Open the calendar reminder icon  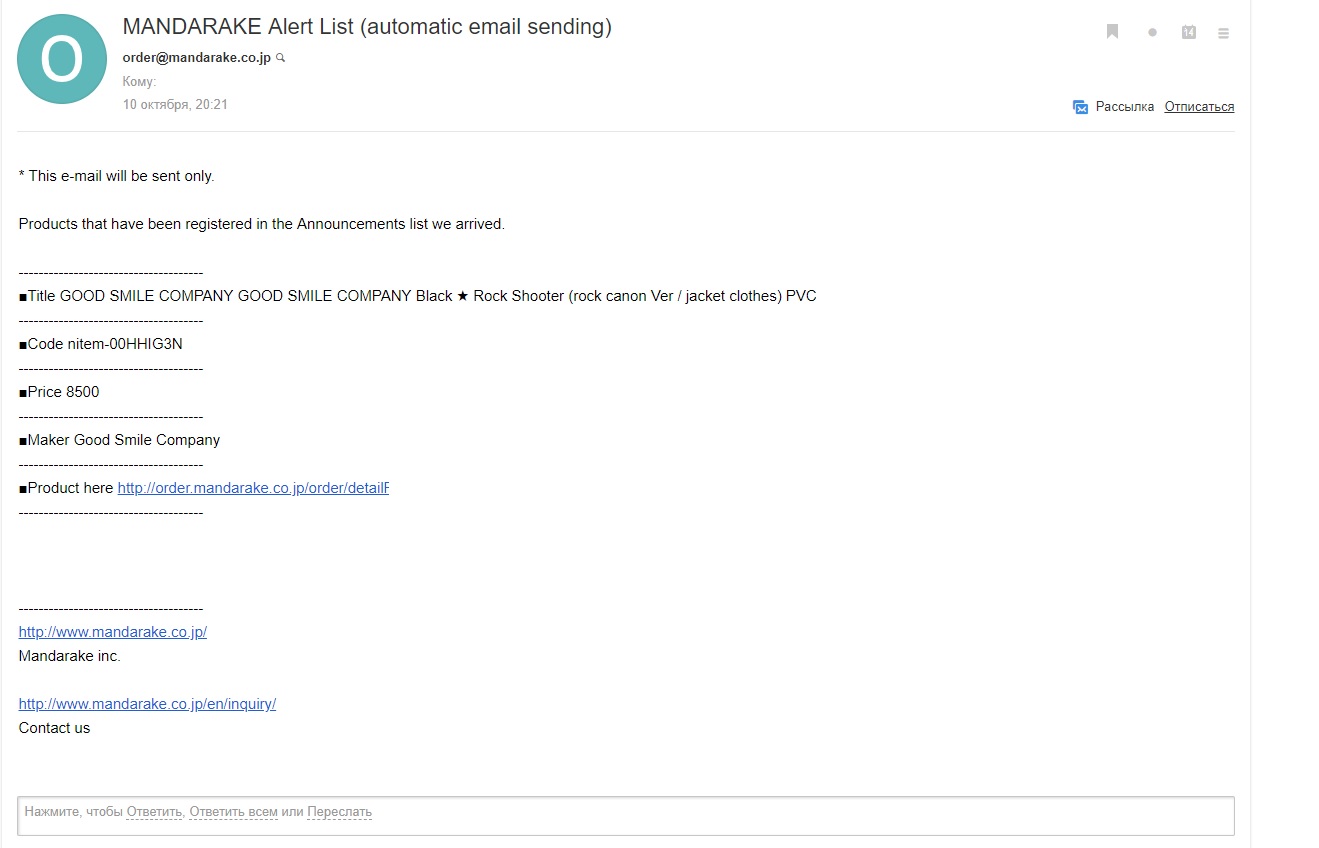[1189, 32]
